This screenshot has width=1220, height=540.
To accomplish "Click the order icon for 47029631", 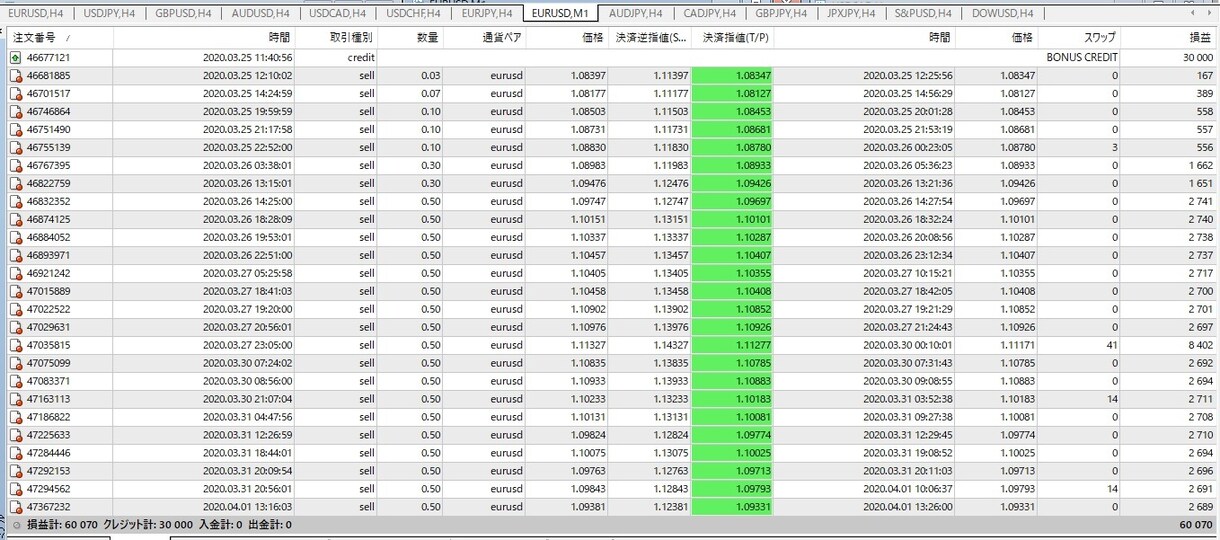I will [x=15, y=328].
